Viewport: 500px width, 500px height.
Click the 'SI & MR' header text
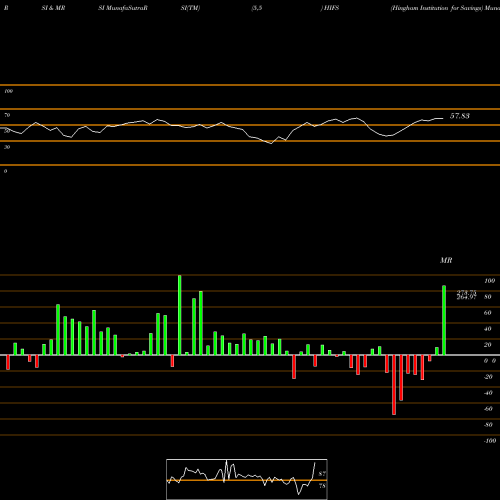[x=53, y=8]
